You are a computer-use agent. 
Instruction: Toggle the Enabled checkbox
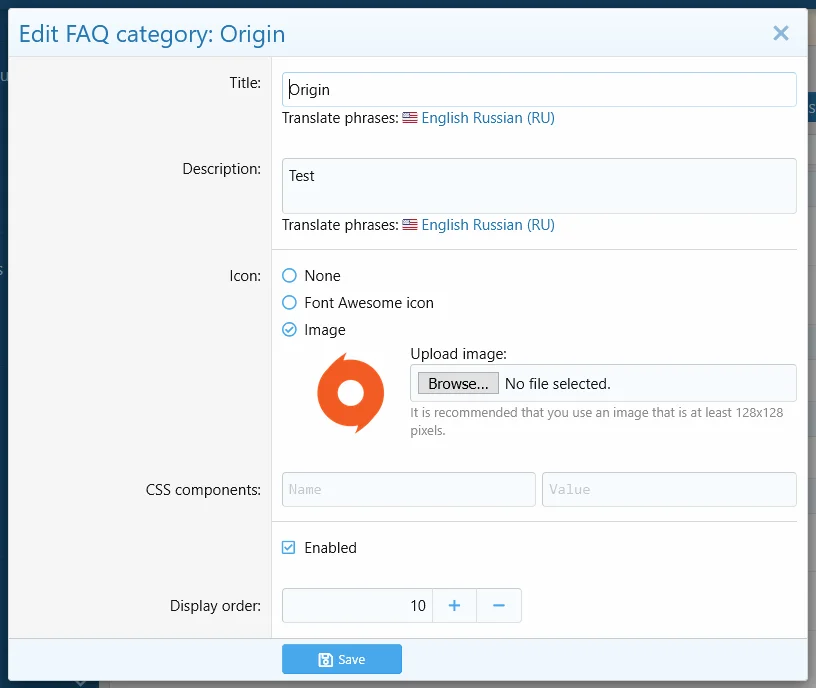(x=289, y=548)
